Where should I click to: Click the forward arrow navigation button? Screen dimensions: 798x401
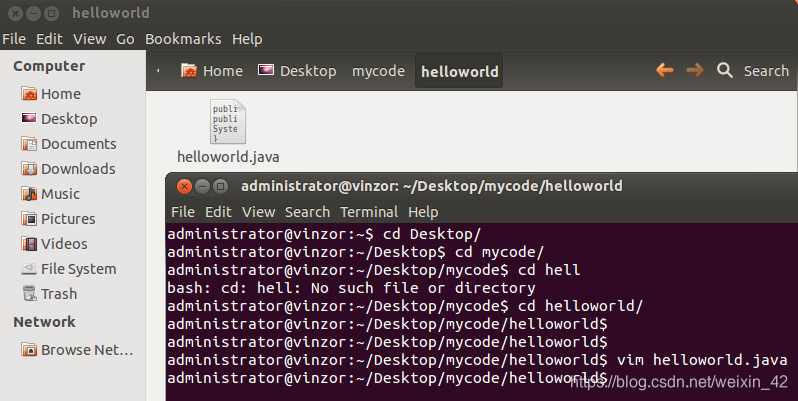(x=695, y=70)
